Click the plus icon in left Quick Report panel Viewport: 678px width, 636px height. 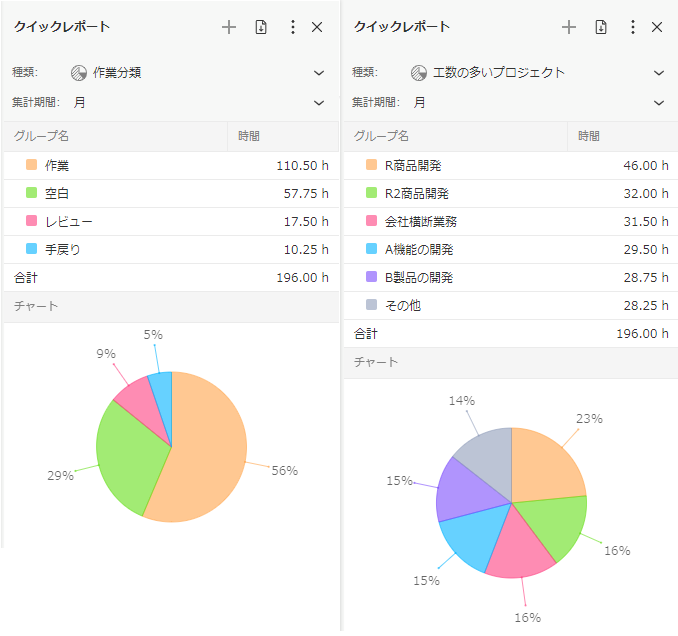pos(229,27)
